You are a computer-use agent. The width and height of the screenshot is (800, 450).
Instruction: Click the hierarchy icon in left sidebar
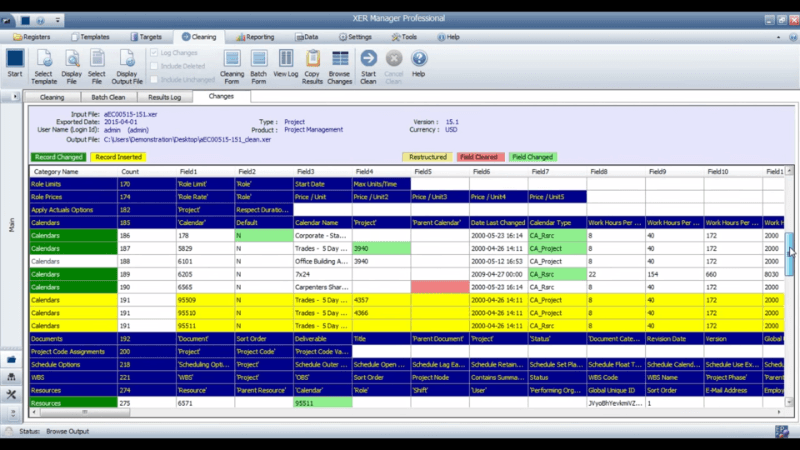(x=11, y=377)
